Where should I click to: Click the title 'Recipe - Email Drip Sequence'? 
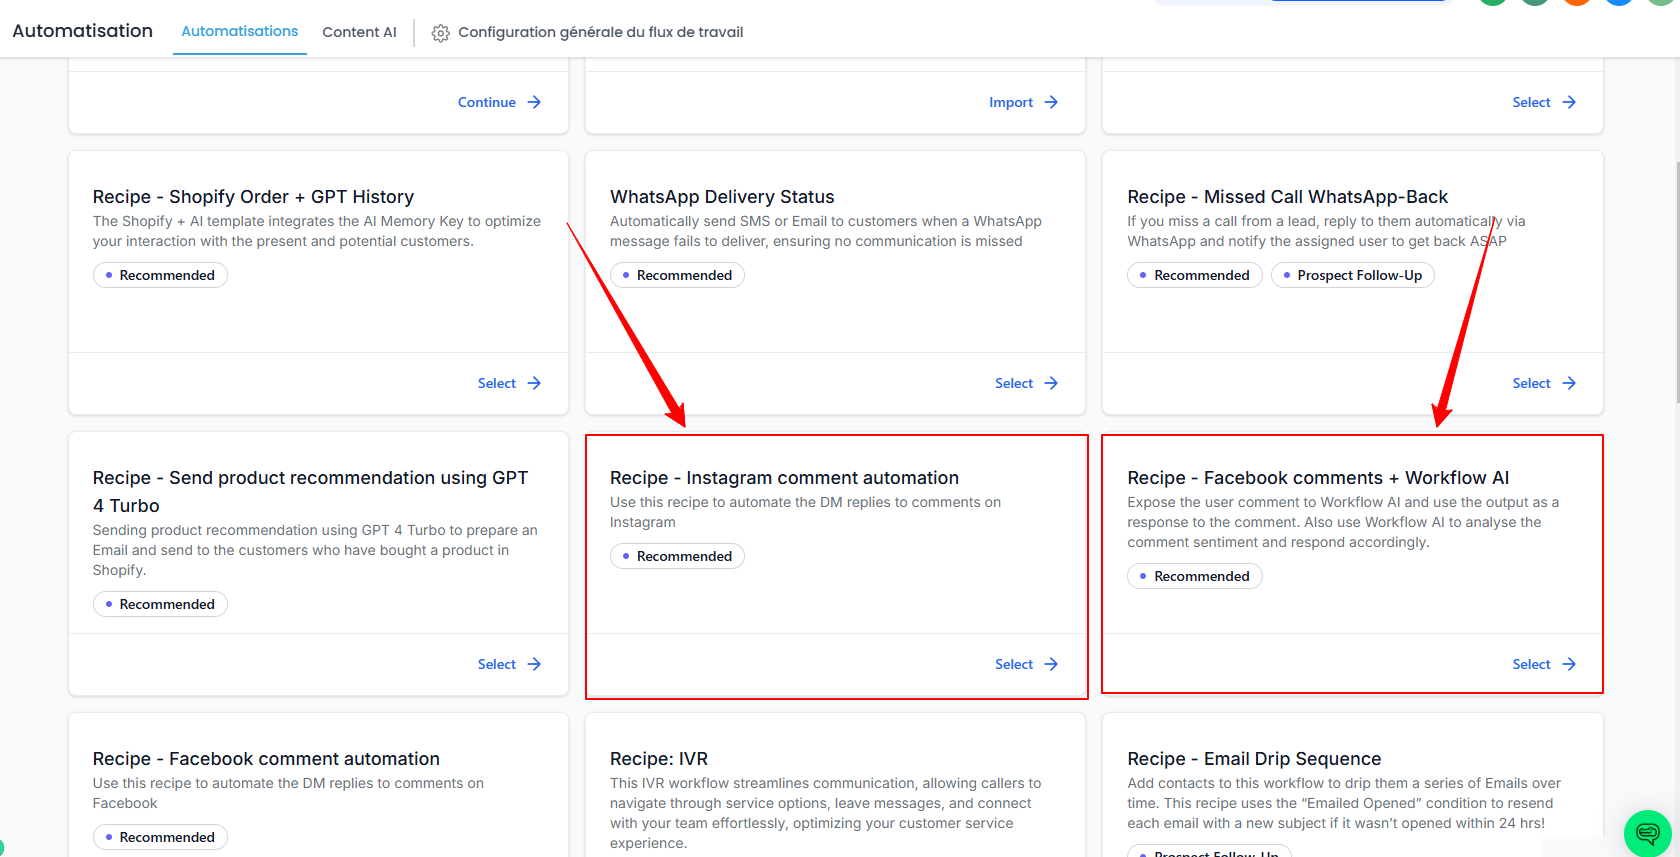pos(1254,759)
